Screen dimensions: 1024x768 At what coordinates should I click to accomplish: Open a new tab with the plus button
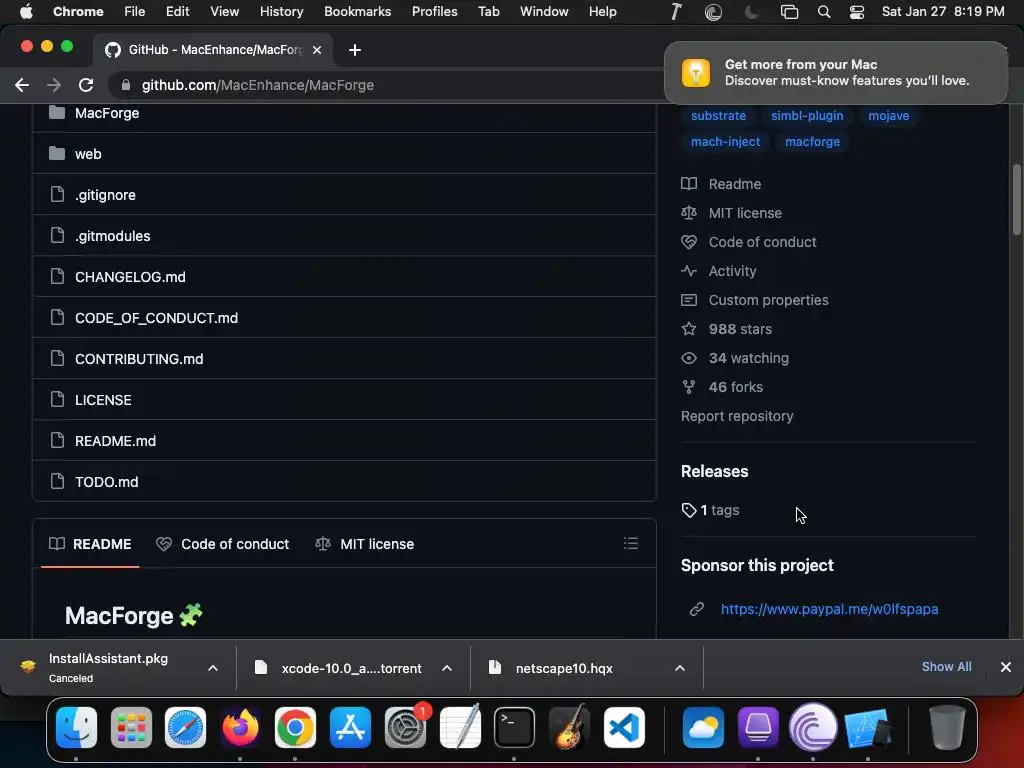[355, 50]
